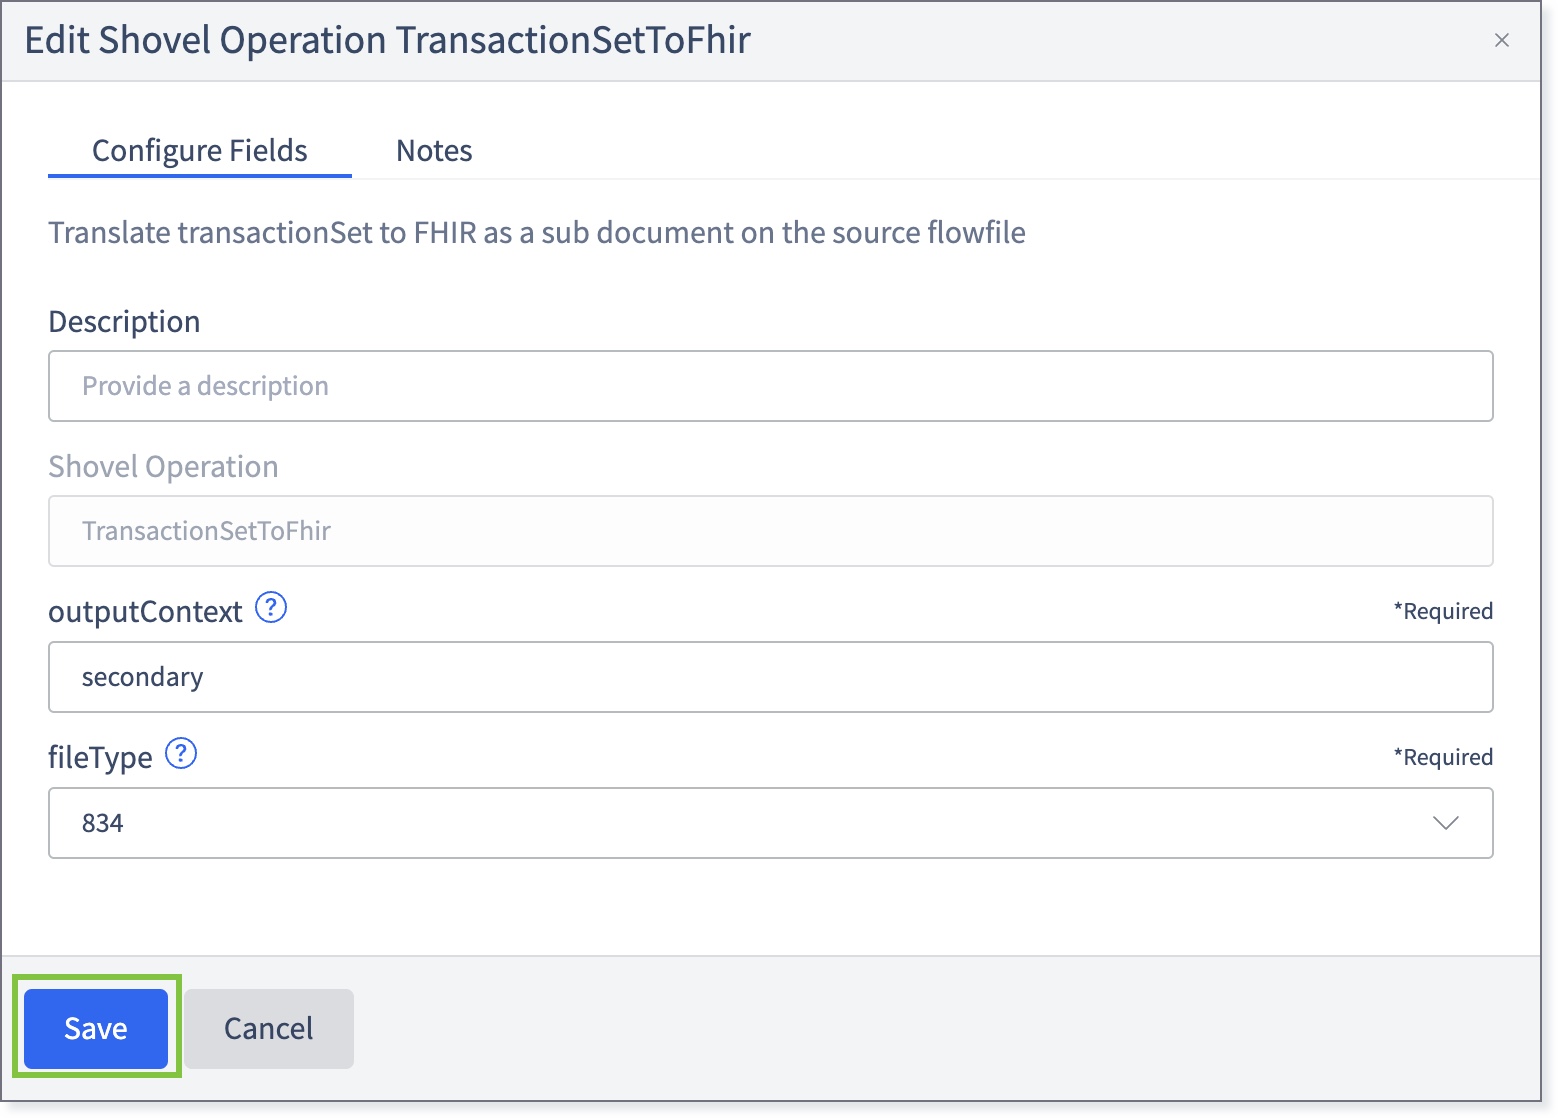1558x1118 pixels.
Task: Click the 'Translate transactionSet to FHIR' description text
Action: (537, 233)
